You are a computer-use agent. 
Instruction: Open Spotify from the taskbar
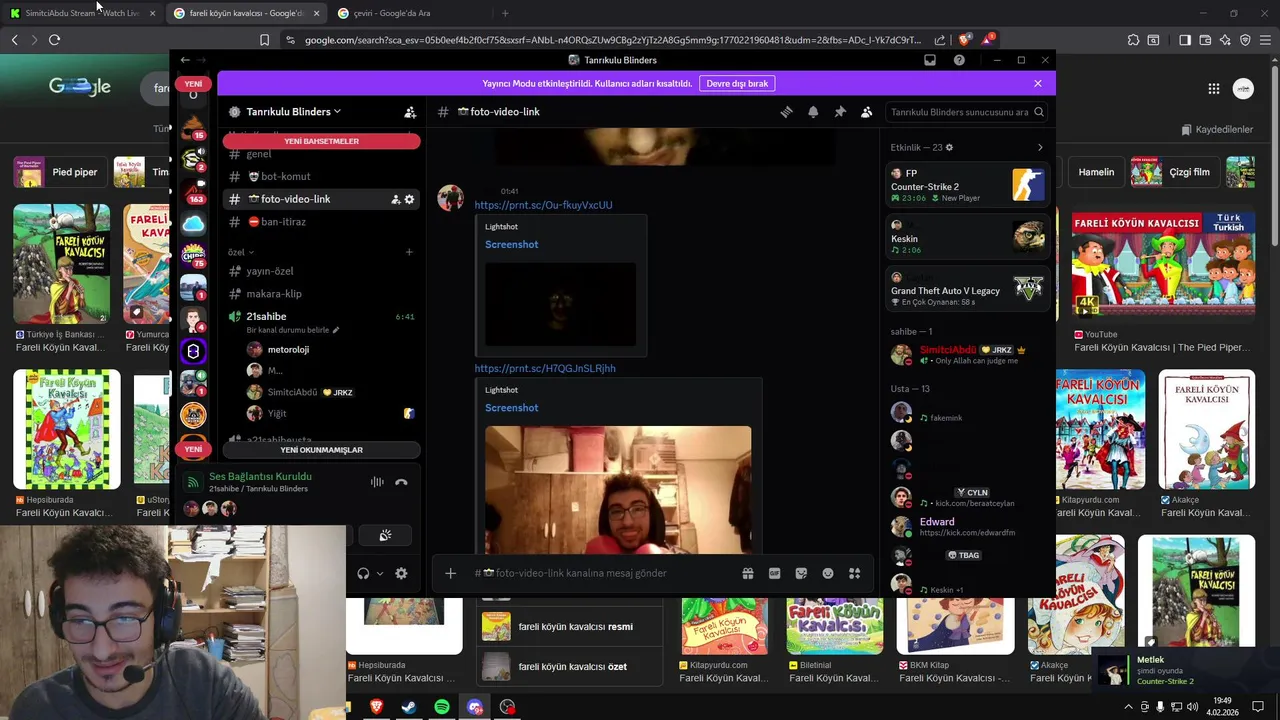click(442, 707)
